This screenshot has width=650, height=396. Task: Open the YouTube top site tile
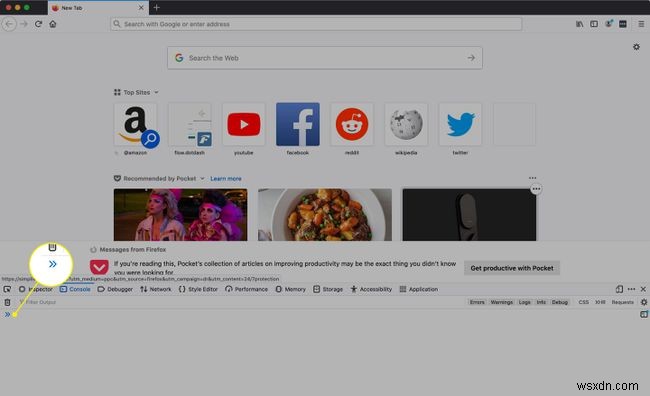(244, 124)
